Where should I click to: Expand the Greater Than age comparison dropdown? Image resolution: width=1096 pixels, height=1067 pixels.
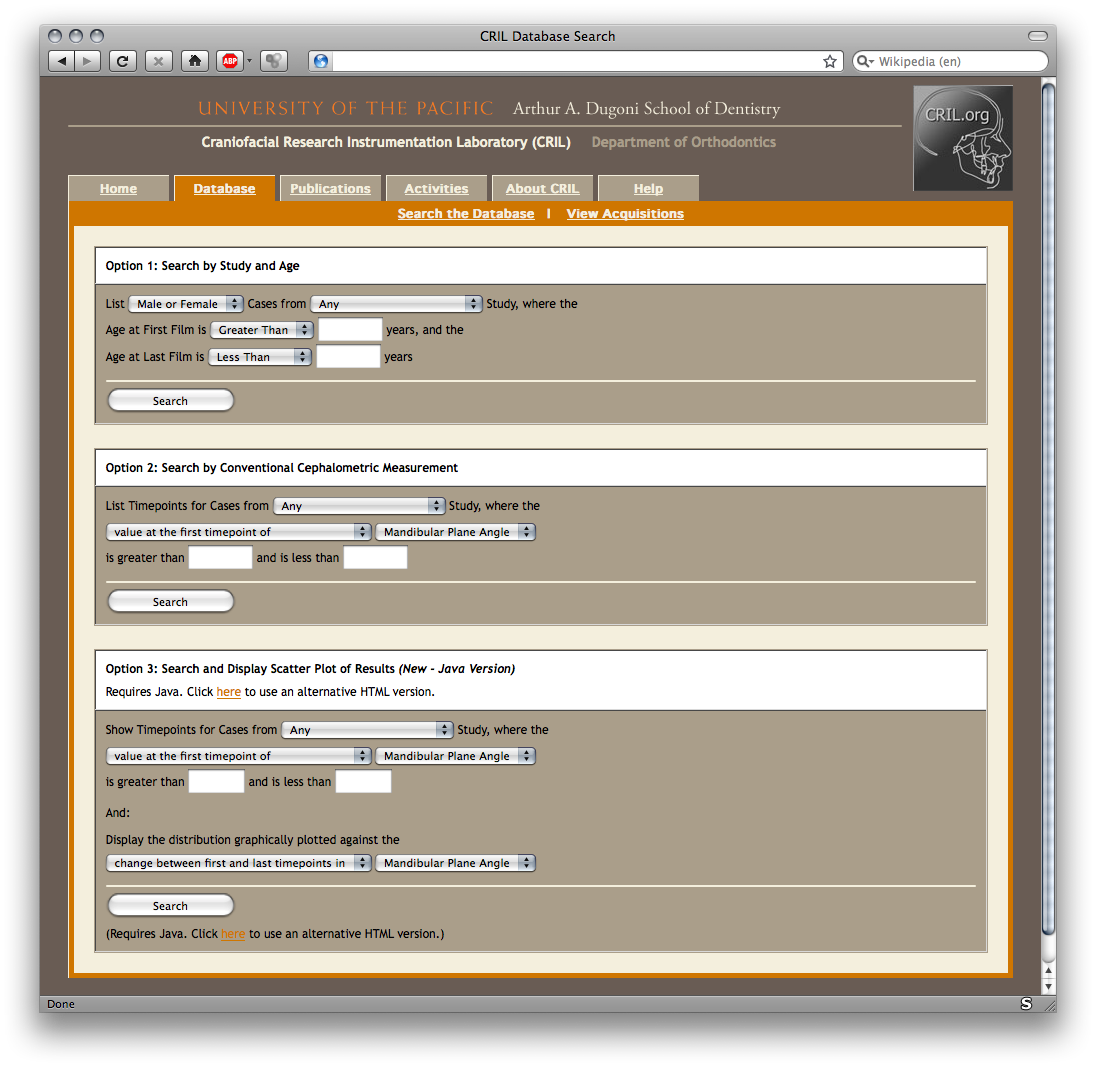(261, 330)
